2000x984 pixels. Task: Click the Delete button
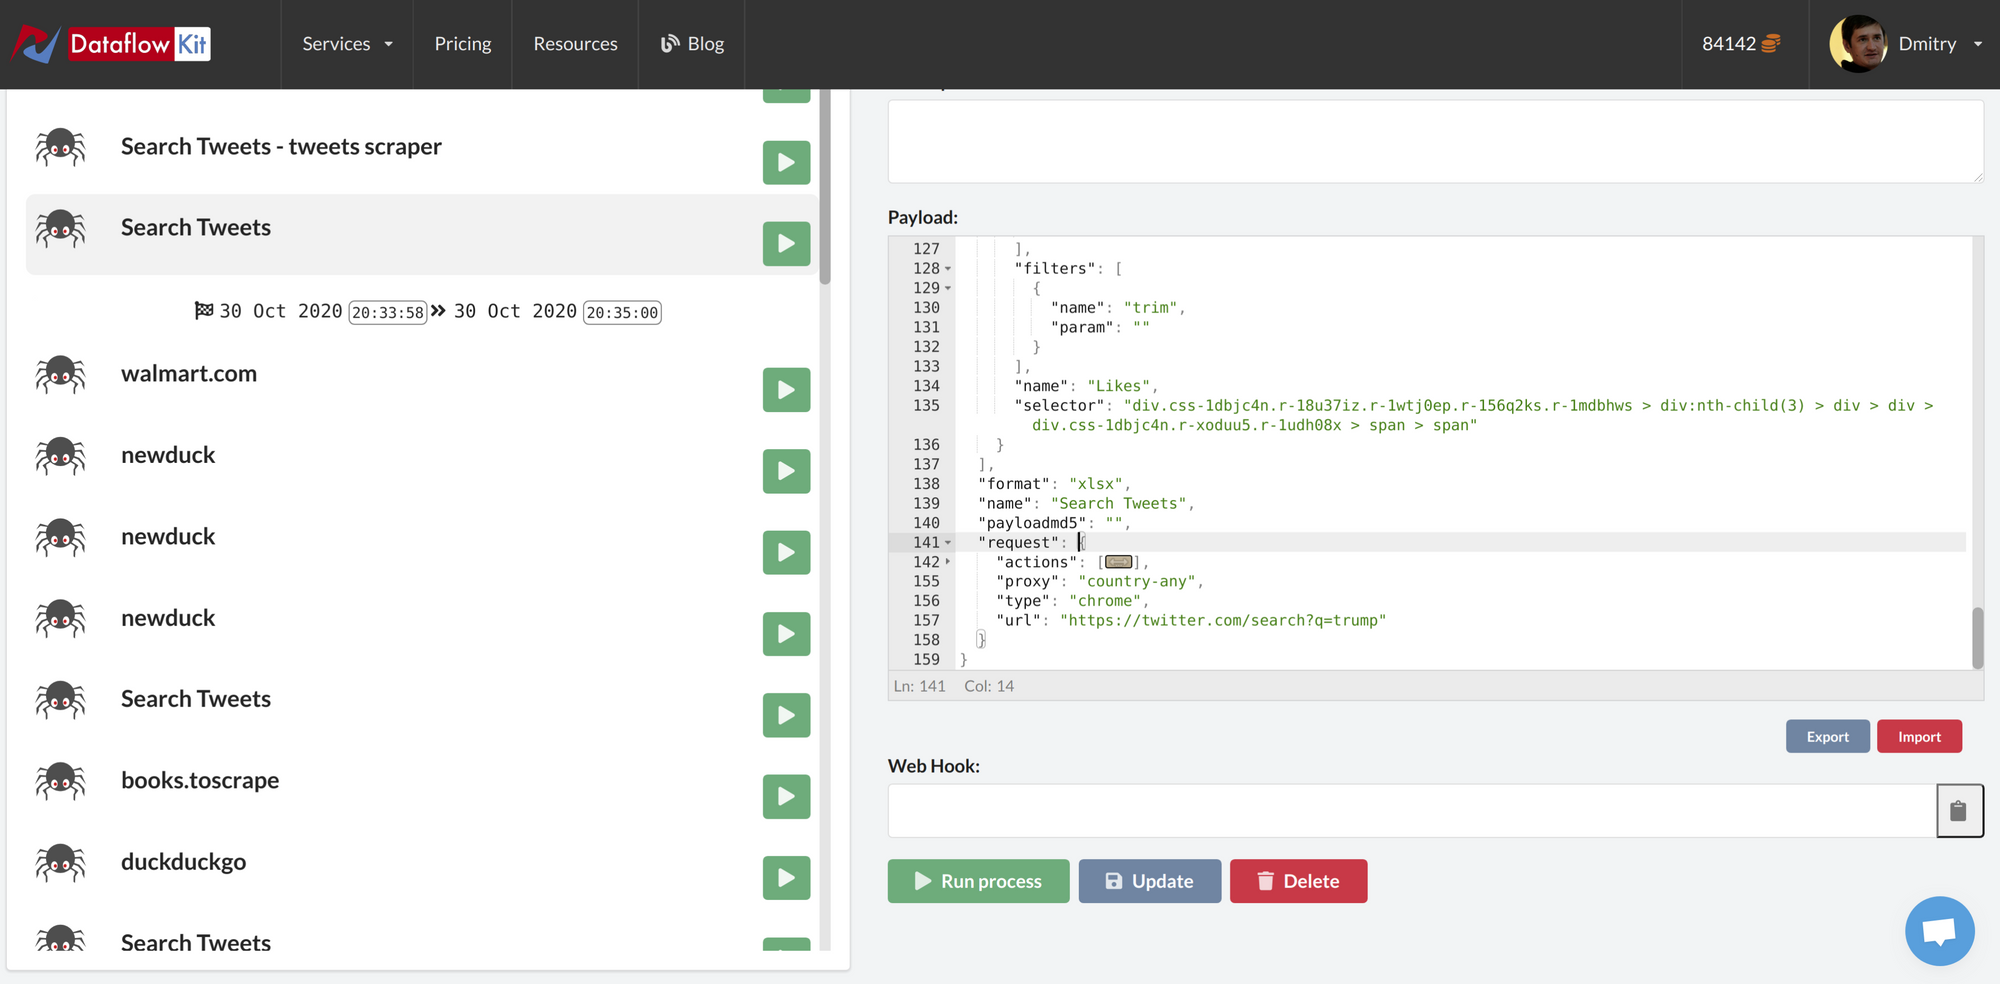(1298, 881)
